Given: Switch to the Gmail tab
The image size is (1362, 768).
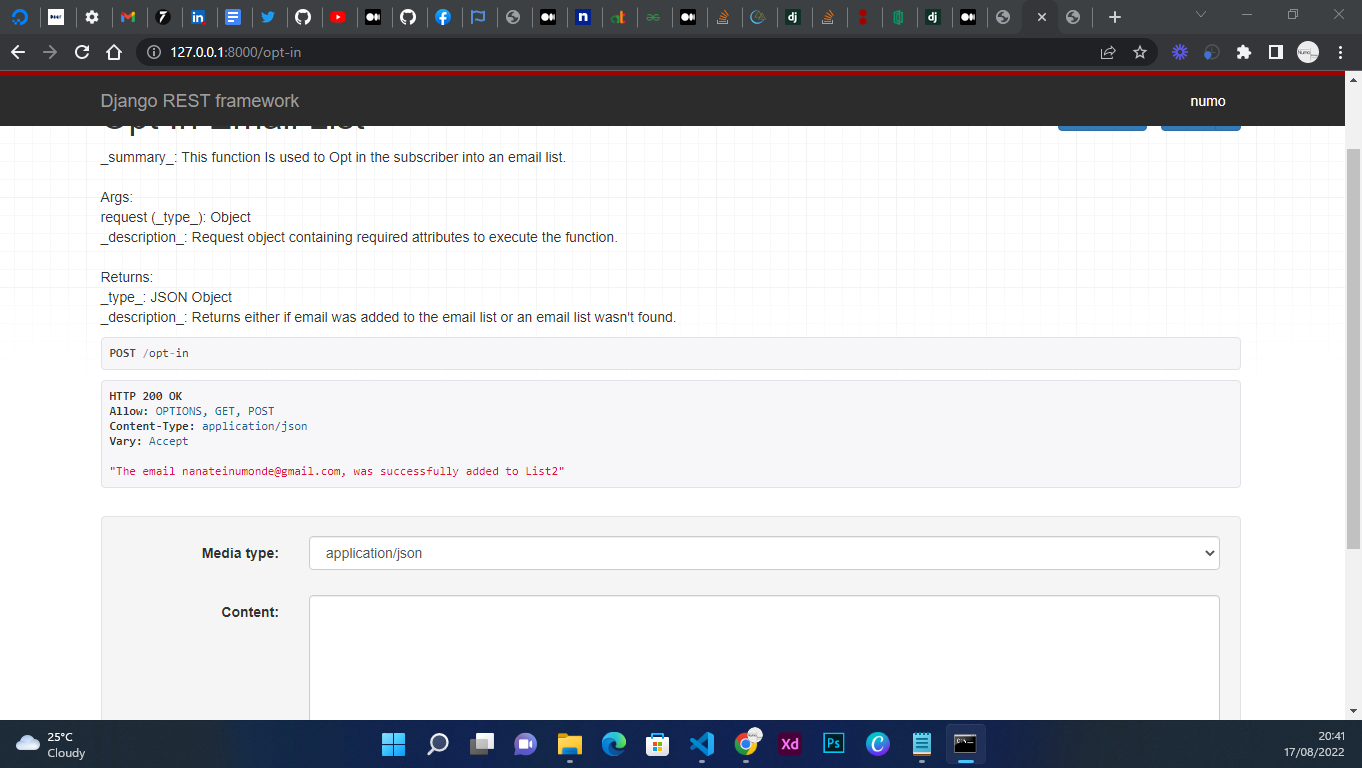Looking at the screenshot, I should pyautogui.click(x=127, y=17).
